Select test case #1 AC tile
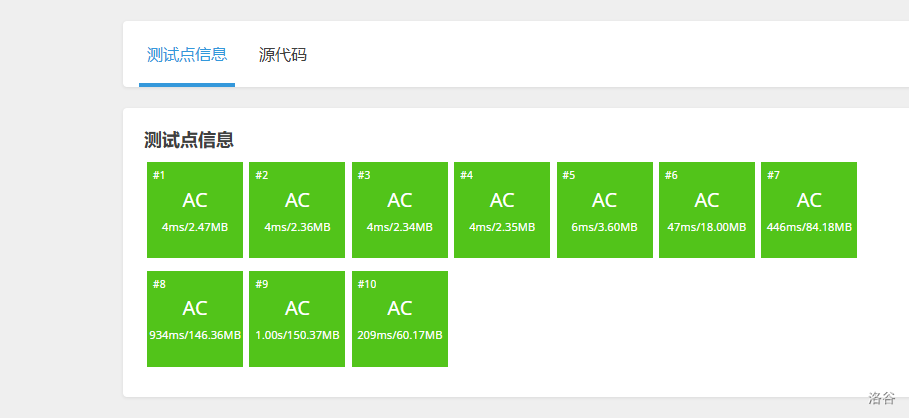The width and height of the screenshot is (909, 418). (195, 209)
